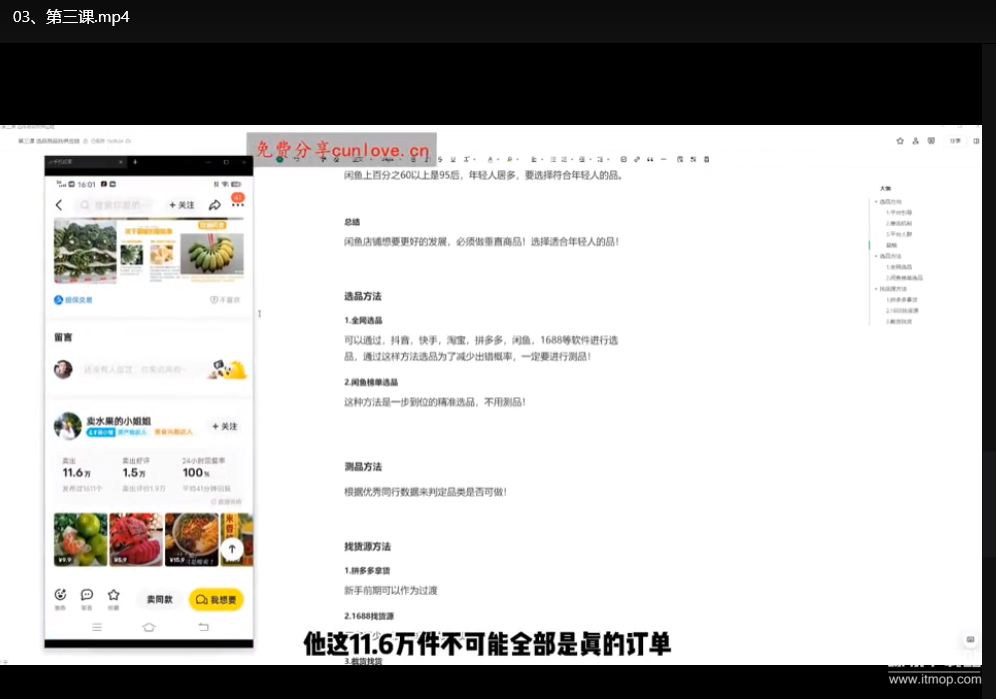
Task: Click the 总结 heading in the document body
Action: click(352, 222)
